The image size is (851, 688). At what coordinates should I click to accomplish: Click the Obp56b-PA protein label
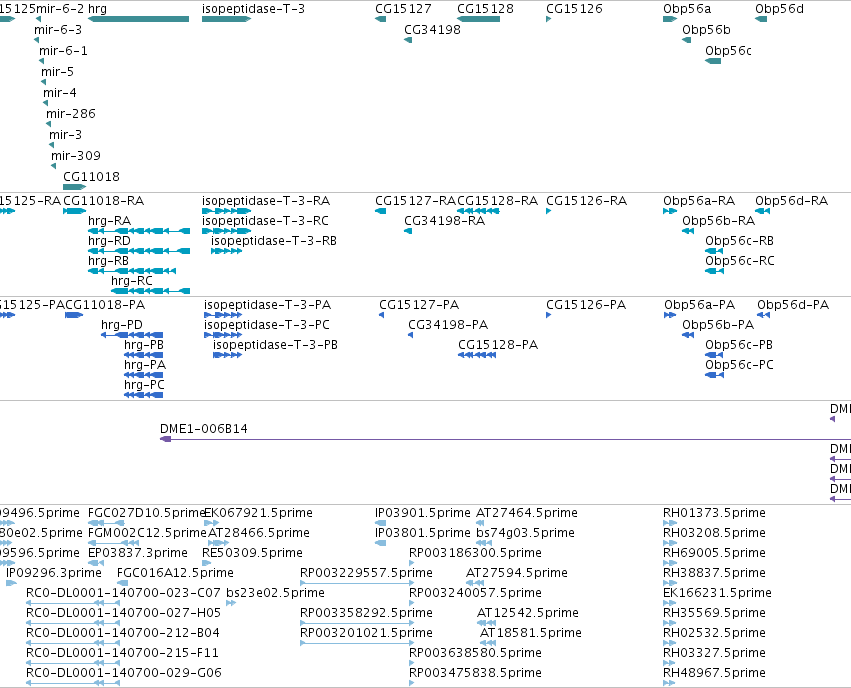click(718, 325)
